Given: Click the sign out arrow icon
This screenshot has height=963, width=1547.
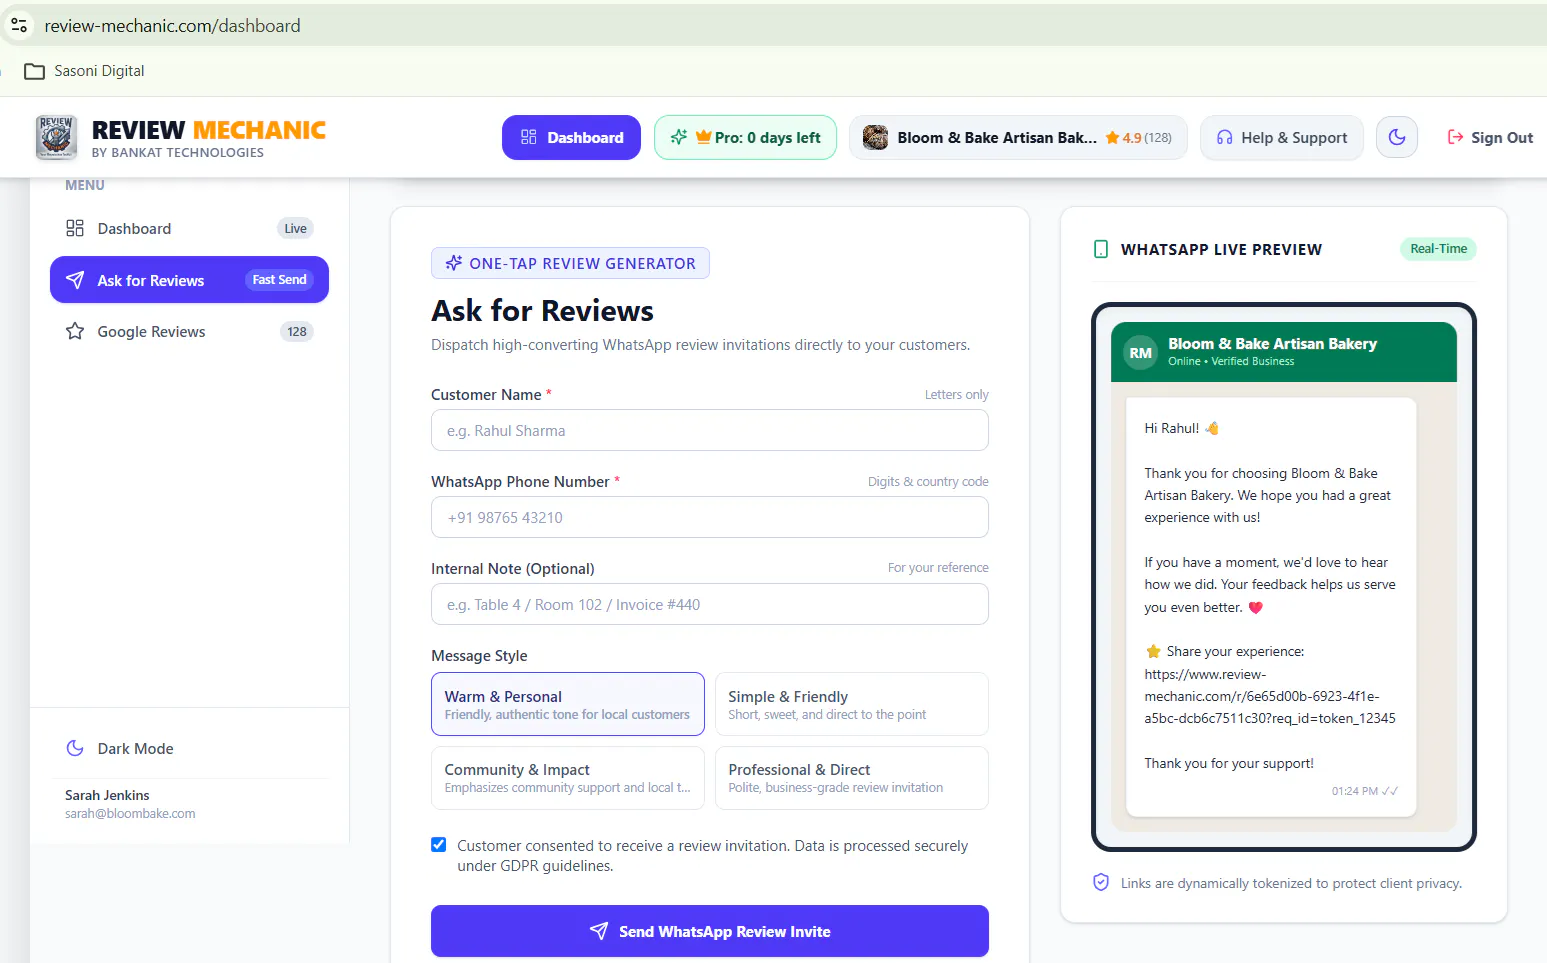Looking at the screenshot, I should tap(1455, 137).
